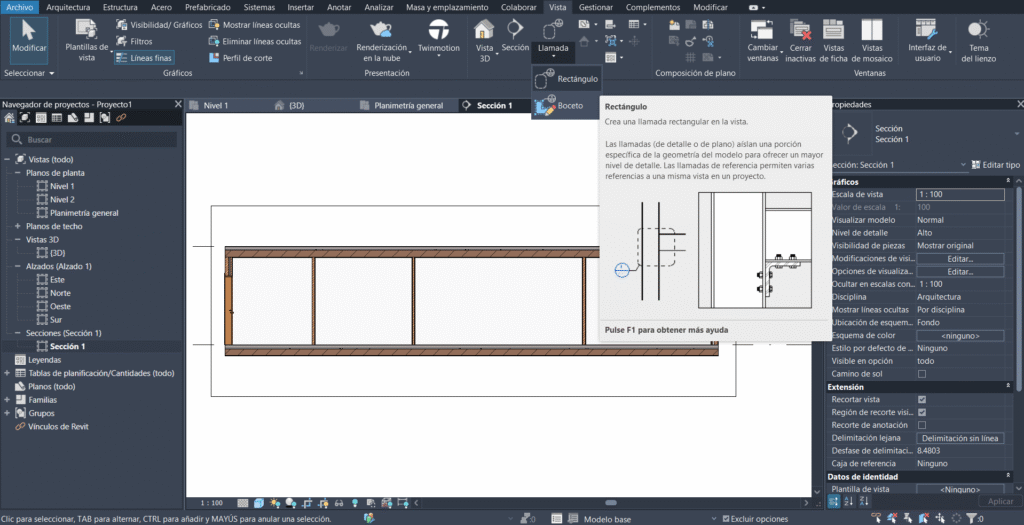Switch to Planimetría general view tab
The width and height of the screenshot is (1024, 525).
407,105
